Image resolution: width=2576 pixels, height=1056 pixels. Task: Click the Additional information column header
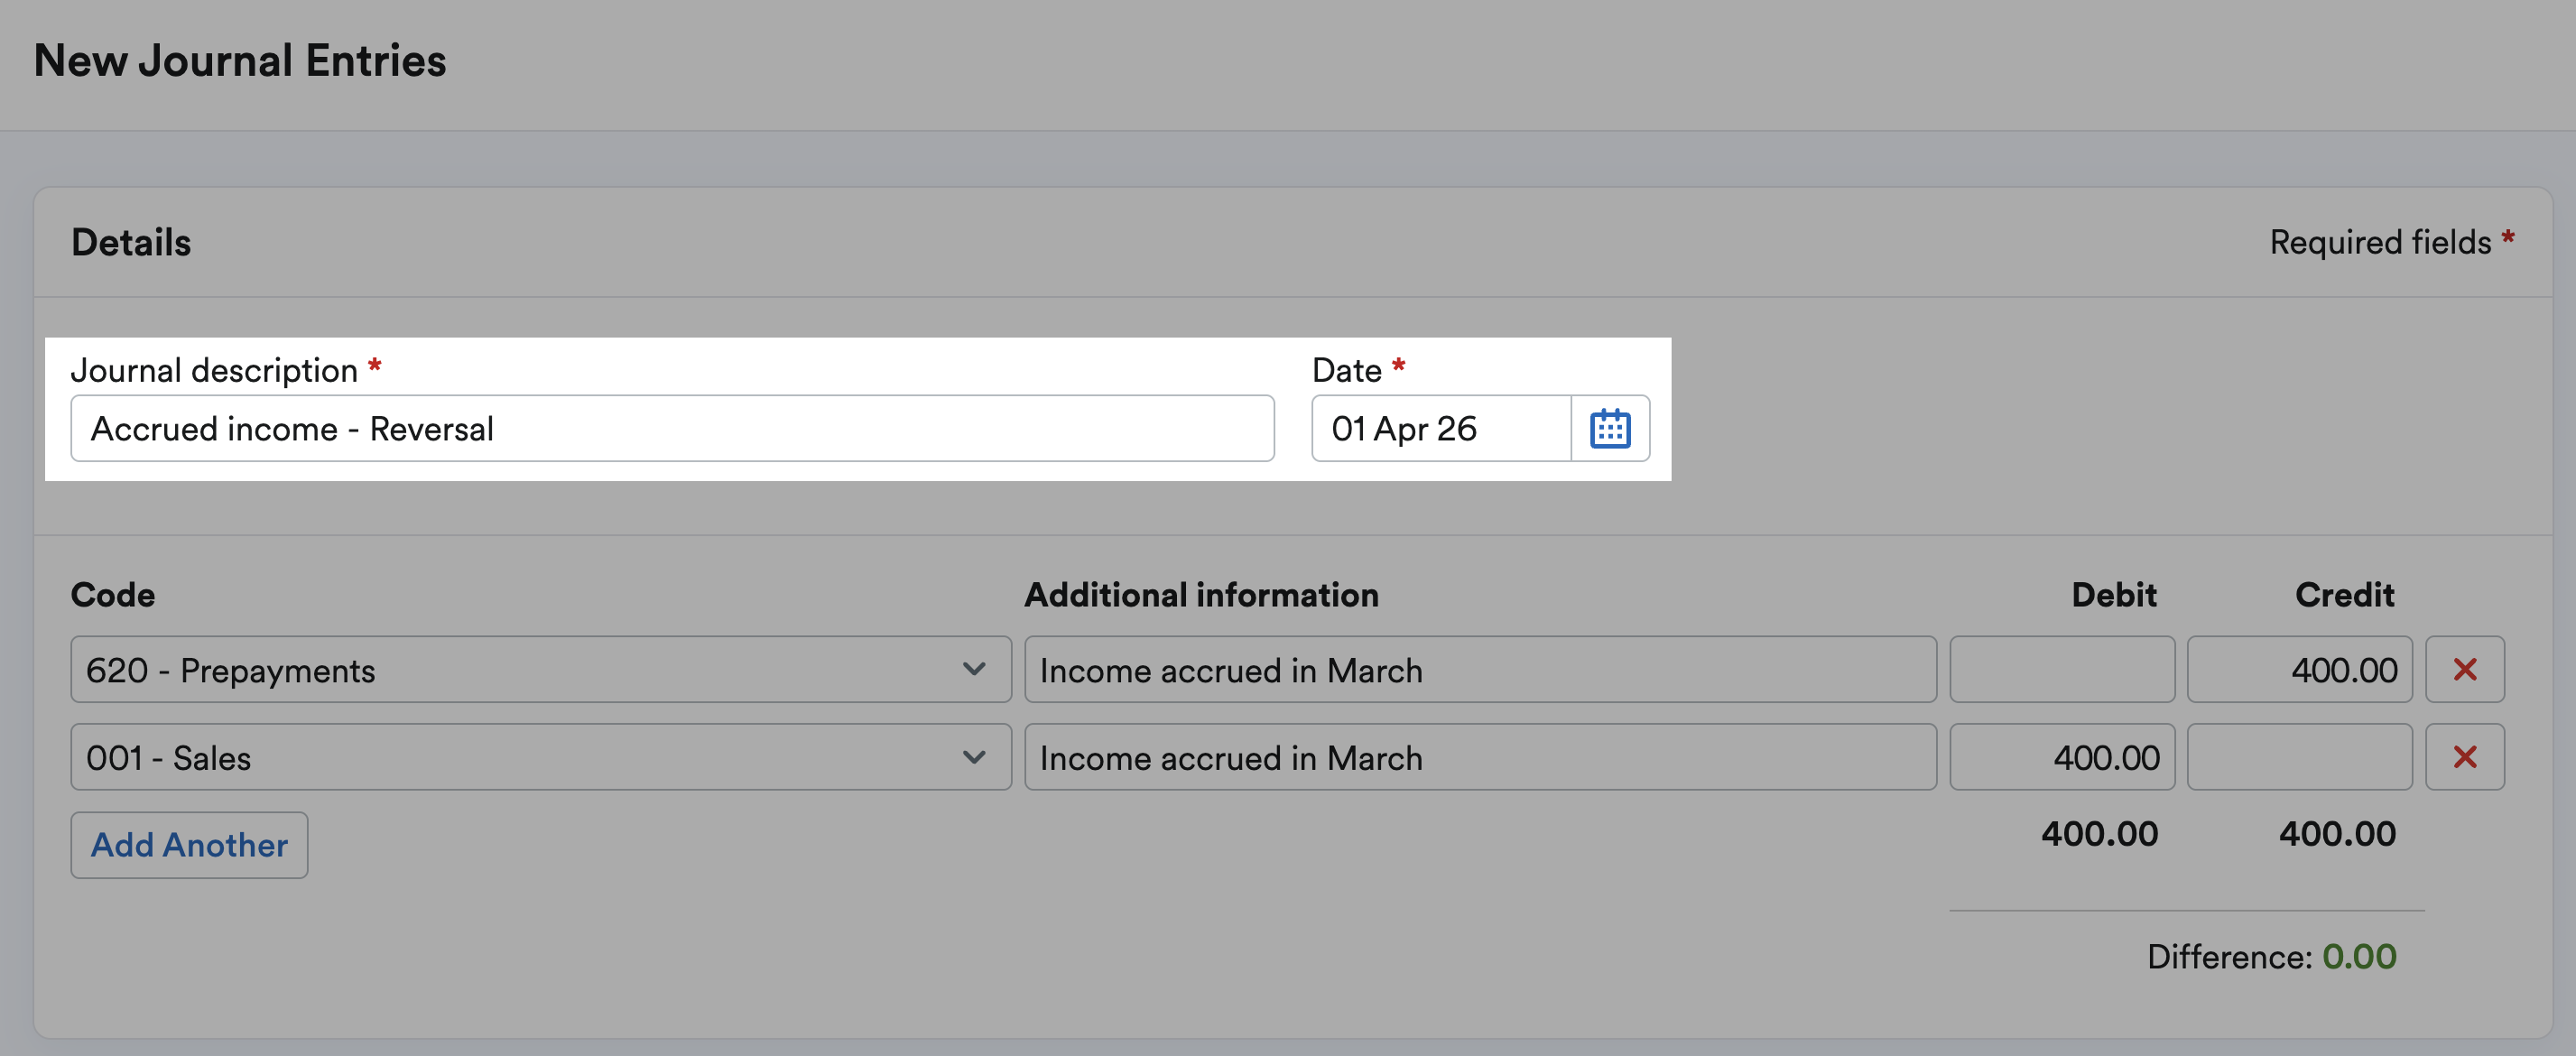point(1201,595)
